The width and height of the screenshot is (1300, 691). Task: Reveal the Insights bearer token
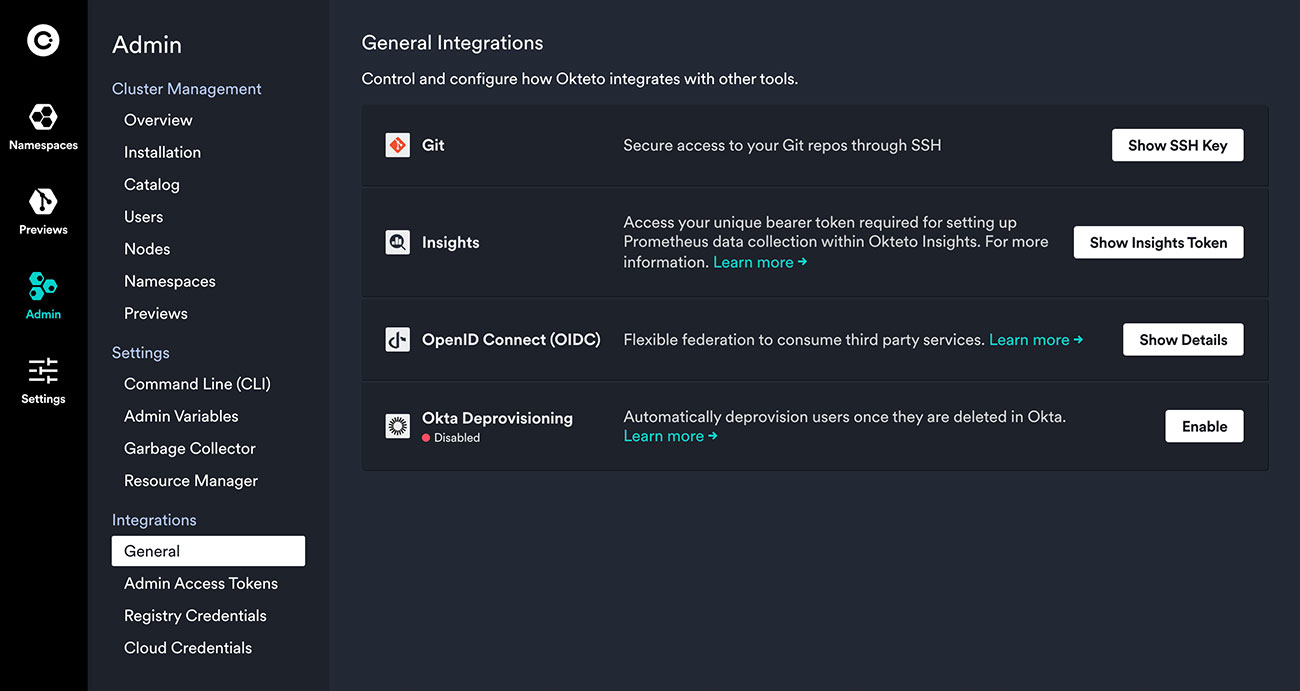pos(1158,242)
